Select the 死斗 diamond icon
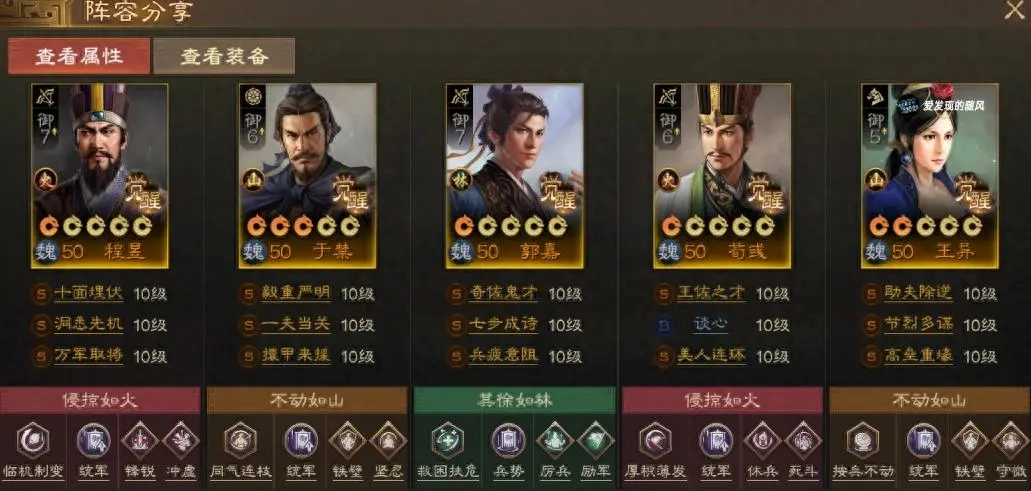1031x491 pixels. (x=803, y=440)
